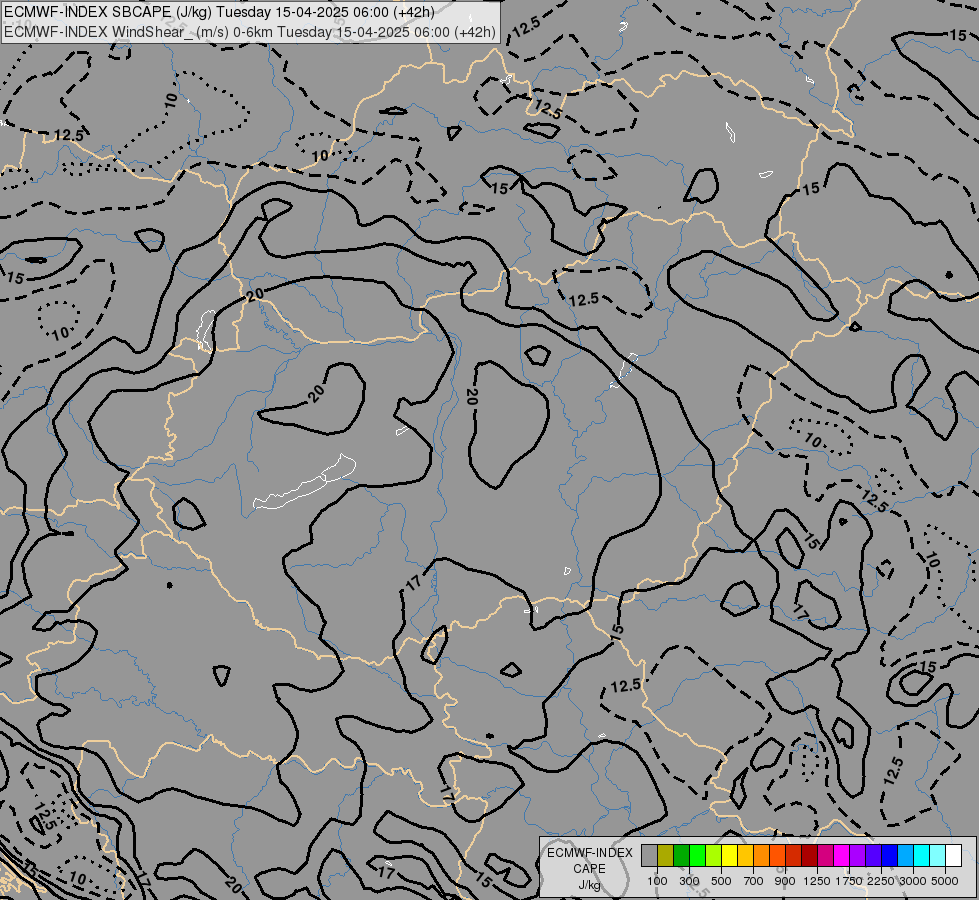Click the ECMWF-INDEX CAPE J/kg legend title
Viewport: 979px width, 900px height.
tap(589, 869)
